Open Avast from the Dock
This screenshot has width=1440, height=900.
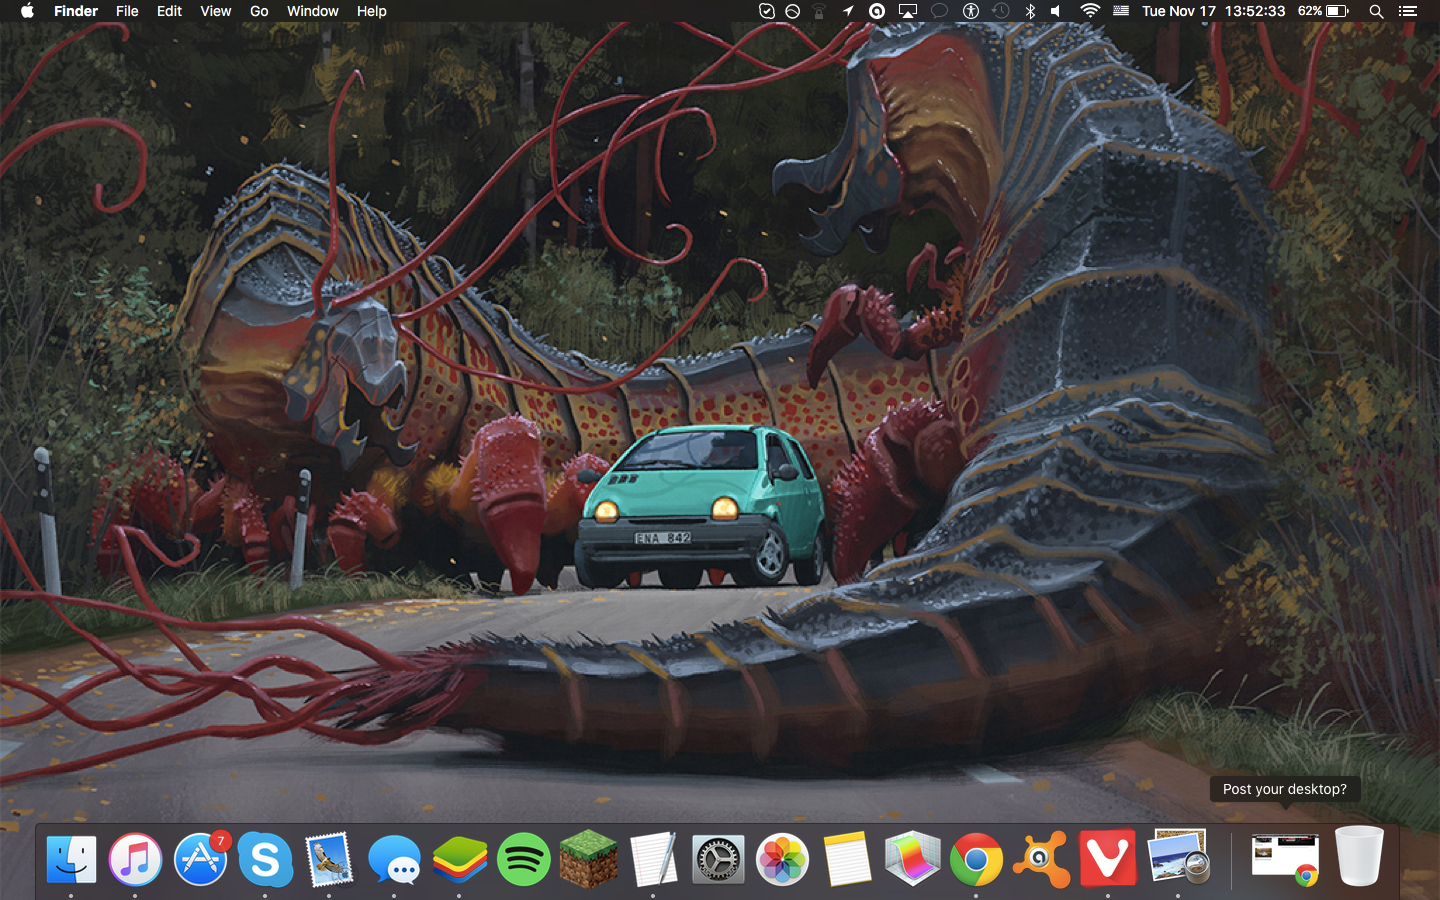[x=1041, y=859]
